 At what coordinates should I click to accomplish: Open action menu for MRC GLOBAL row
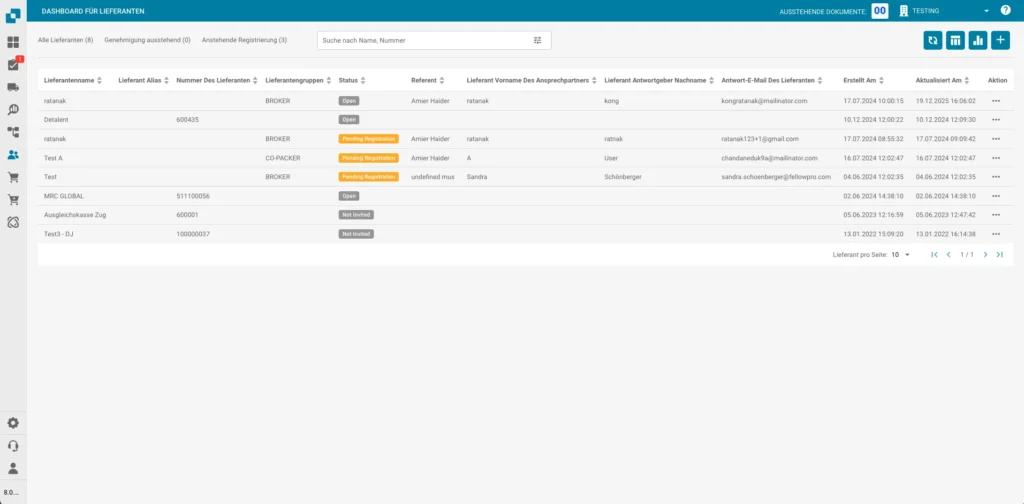pyautogui.click(x=996, y=196)
